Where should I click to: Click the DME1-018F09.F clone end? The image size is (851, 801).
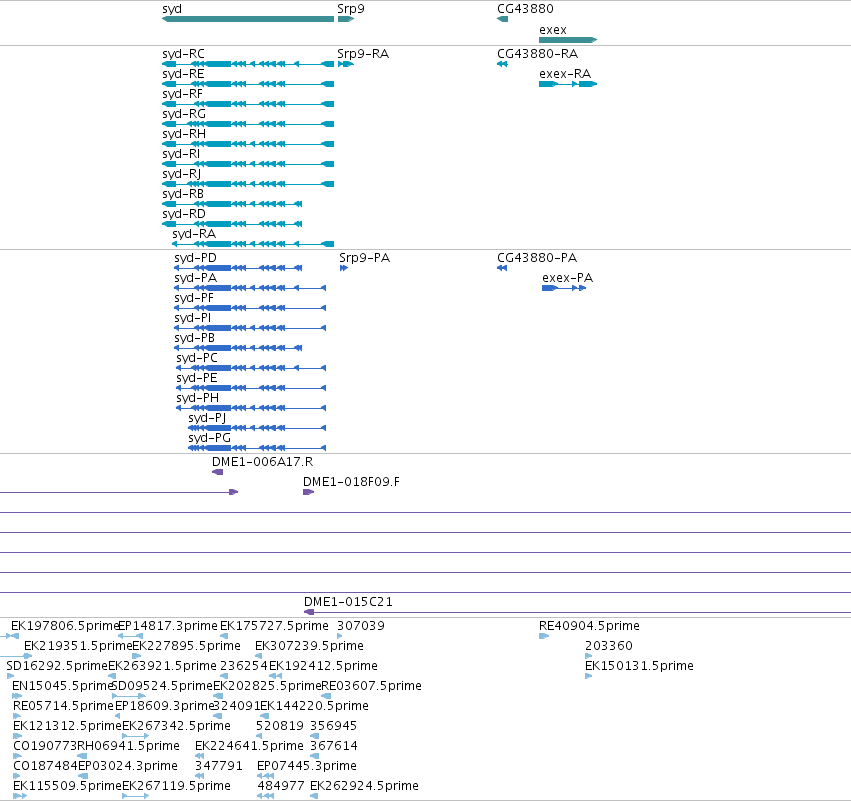click(x=309, y=492)
